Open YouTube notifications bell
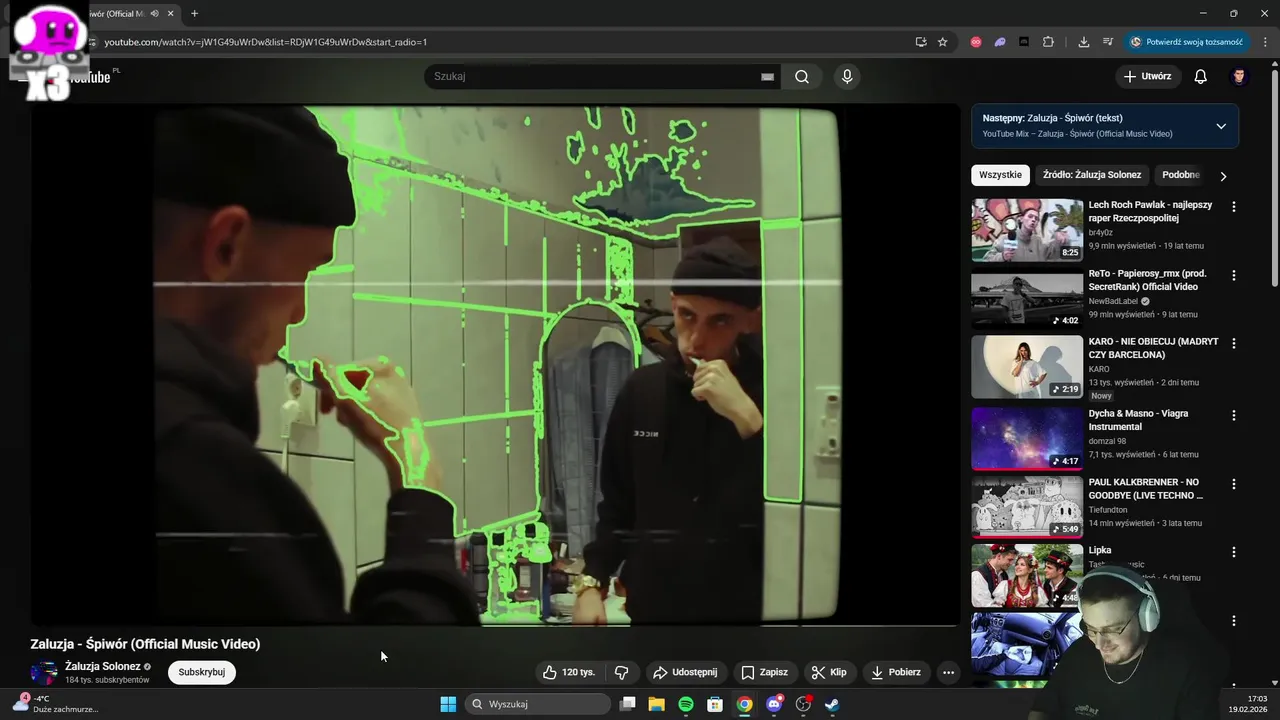The height and width of the screenshot is (720, 1280). click(x=1201, y=77)
